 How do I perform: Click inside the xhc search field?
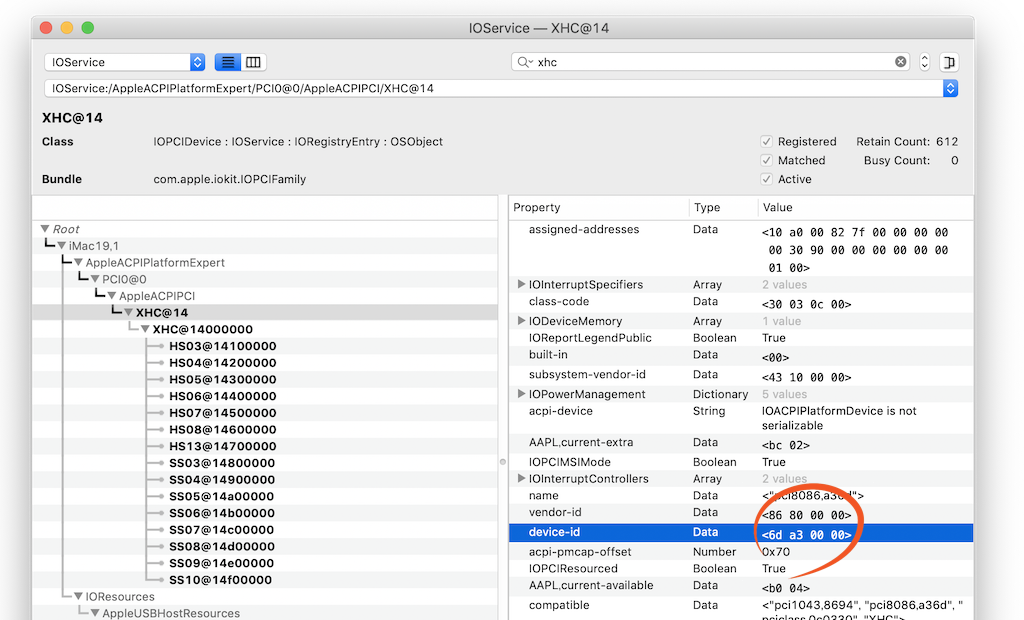point(712,62)
